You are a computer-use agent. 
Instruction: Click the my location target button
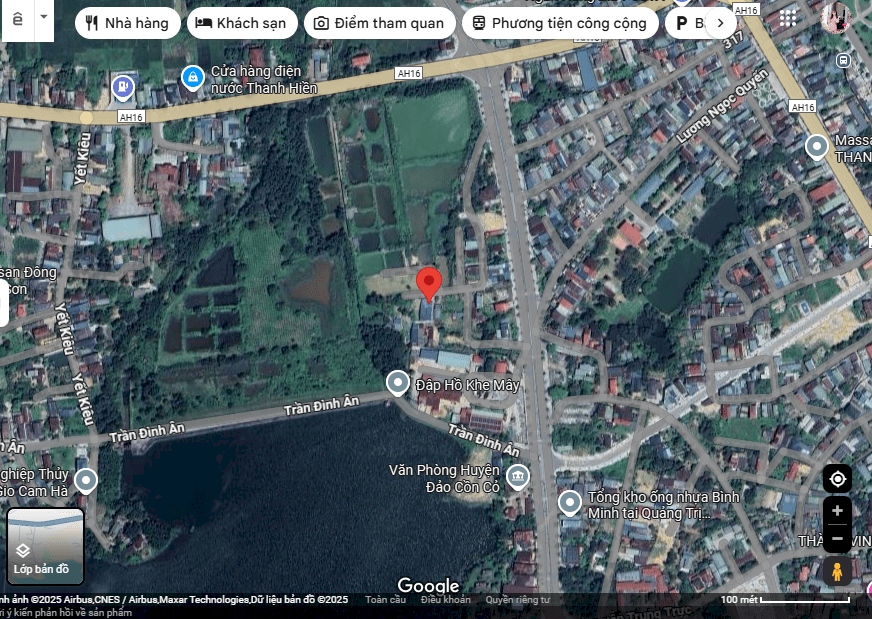(837, 479)
